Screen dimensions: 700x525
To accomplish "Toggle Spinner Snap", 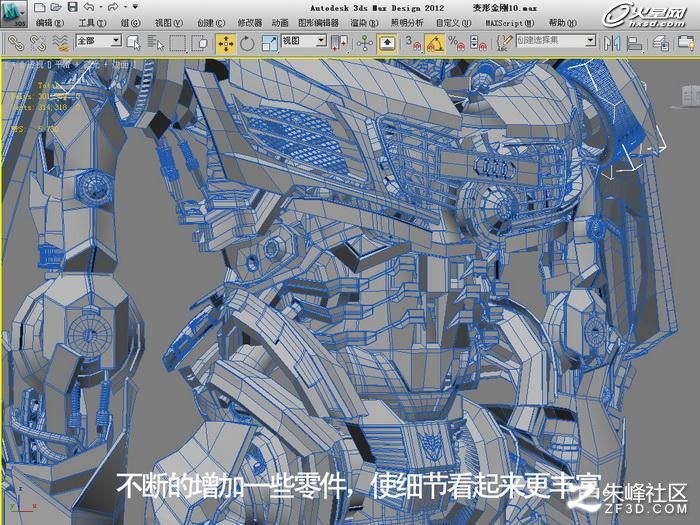I will point(478,43).
